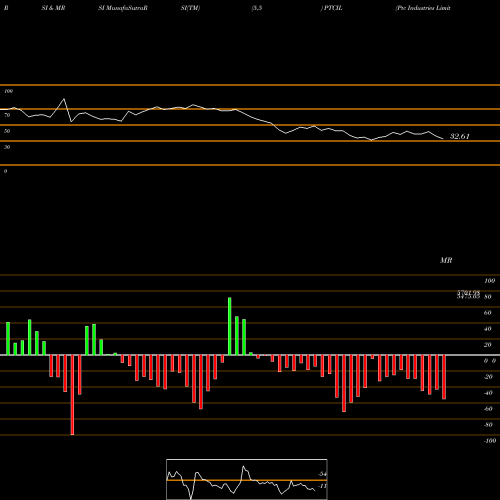
Task: Click the MR panel title label
Action: click(x=446, y=260)
